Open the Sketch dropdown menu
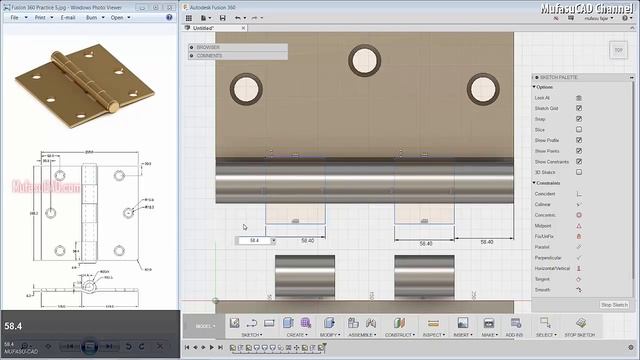This screenshot has height=360, width=640. [252, 335]
